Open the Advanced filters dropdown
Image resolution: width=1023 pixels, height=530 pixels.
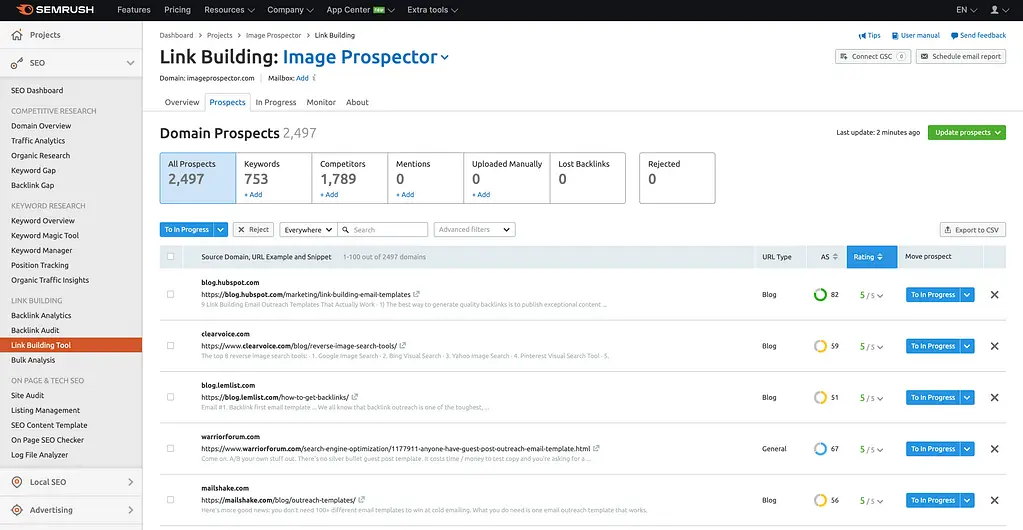(475, 230)
